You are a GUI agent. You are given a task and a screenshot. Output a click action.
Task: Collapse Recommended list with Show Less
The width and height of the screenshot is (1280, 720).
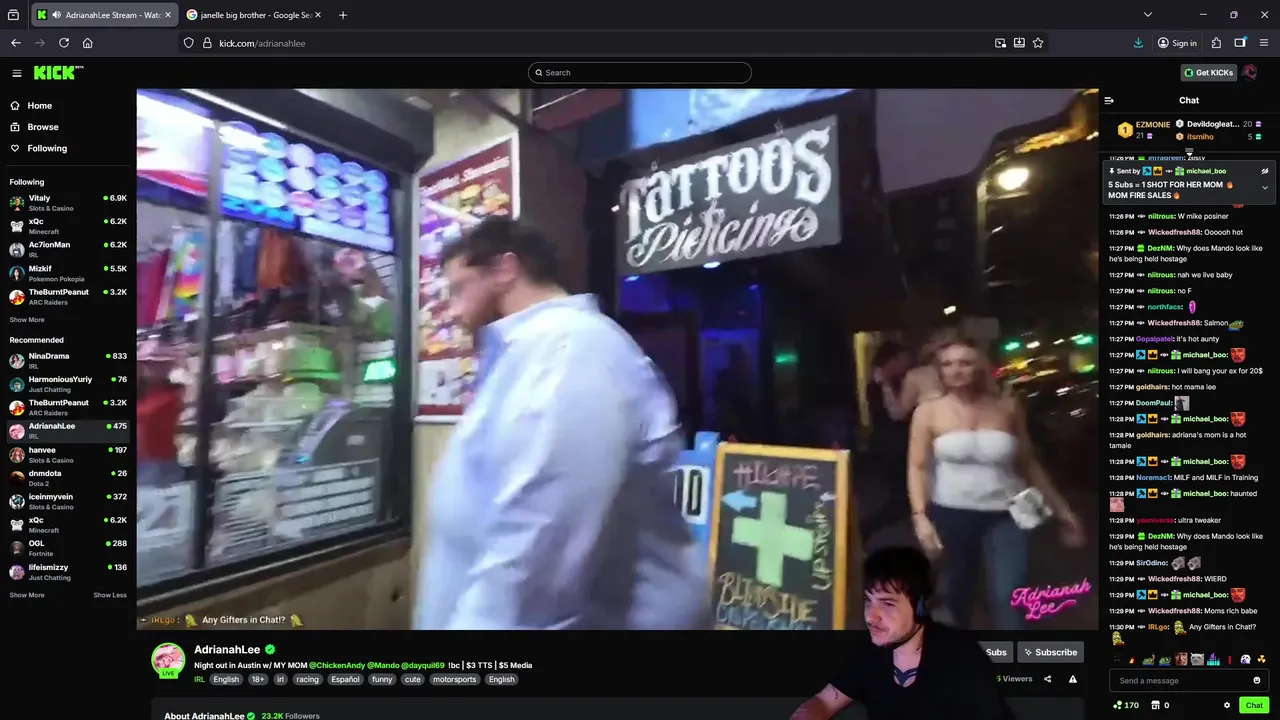pyautogui.click(x=110, y=595)
